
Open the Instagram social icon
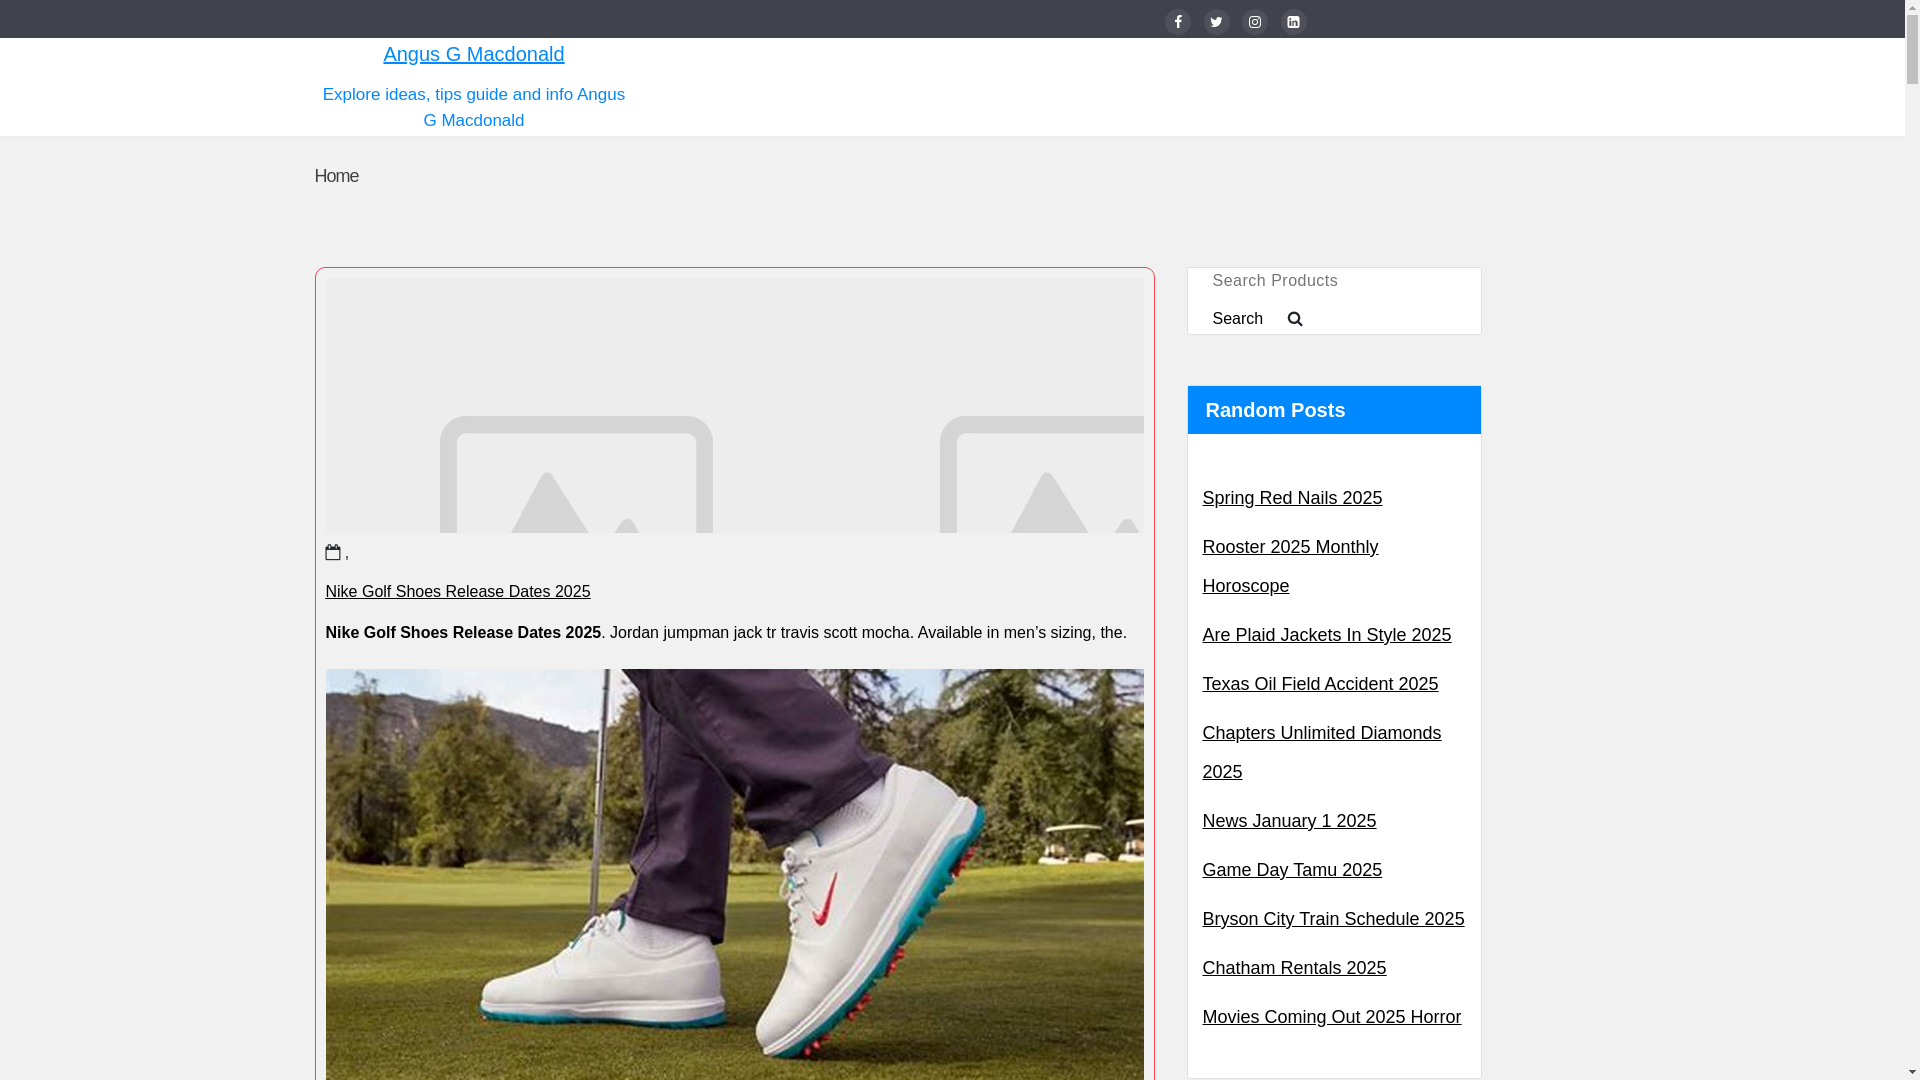[x=1254, y=22]
